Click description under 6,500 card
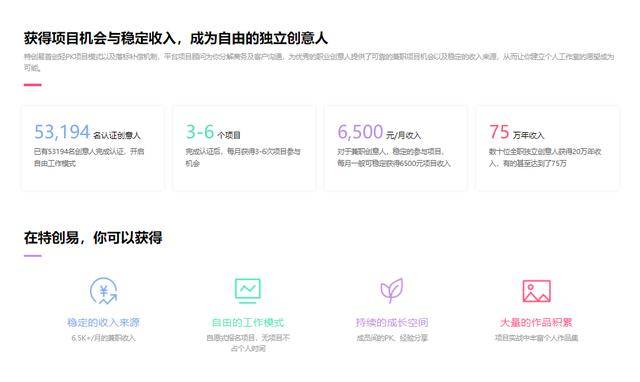Viewport: 640px width, 382px height. click(394, 157)
